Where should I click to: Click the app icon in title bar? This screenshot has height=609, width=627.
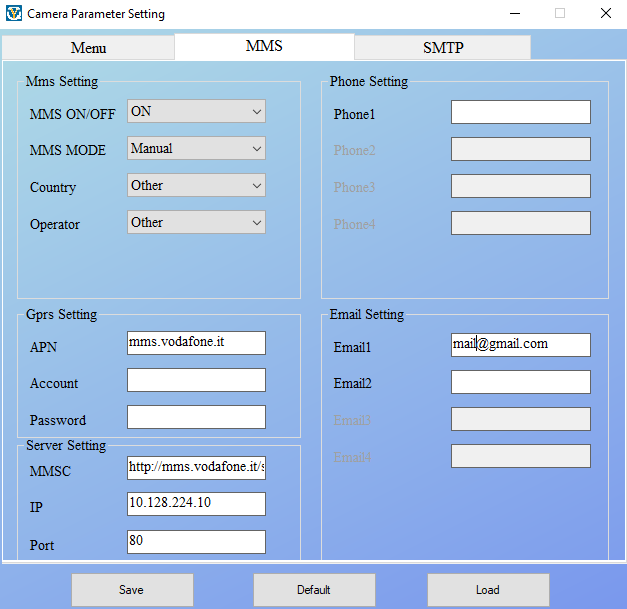click(x=13, y=14)
